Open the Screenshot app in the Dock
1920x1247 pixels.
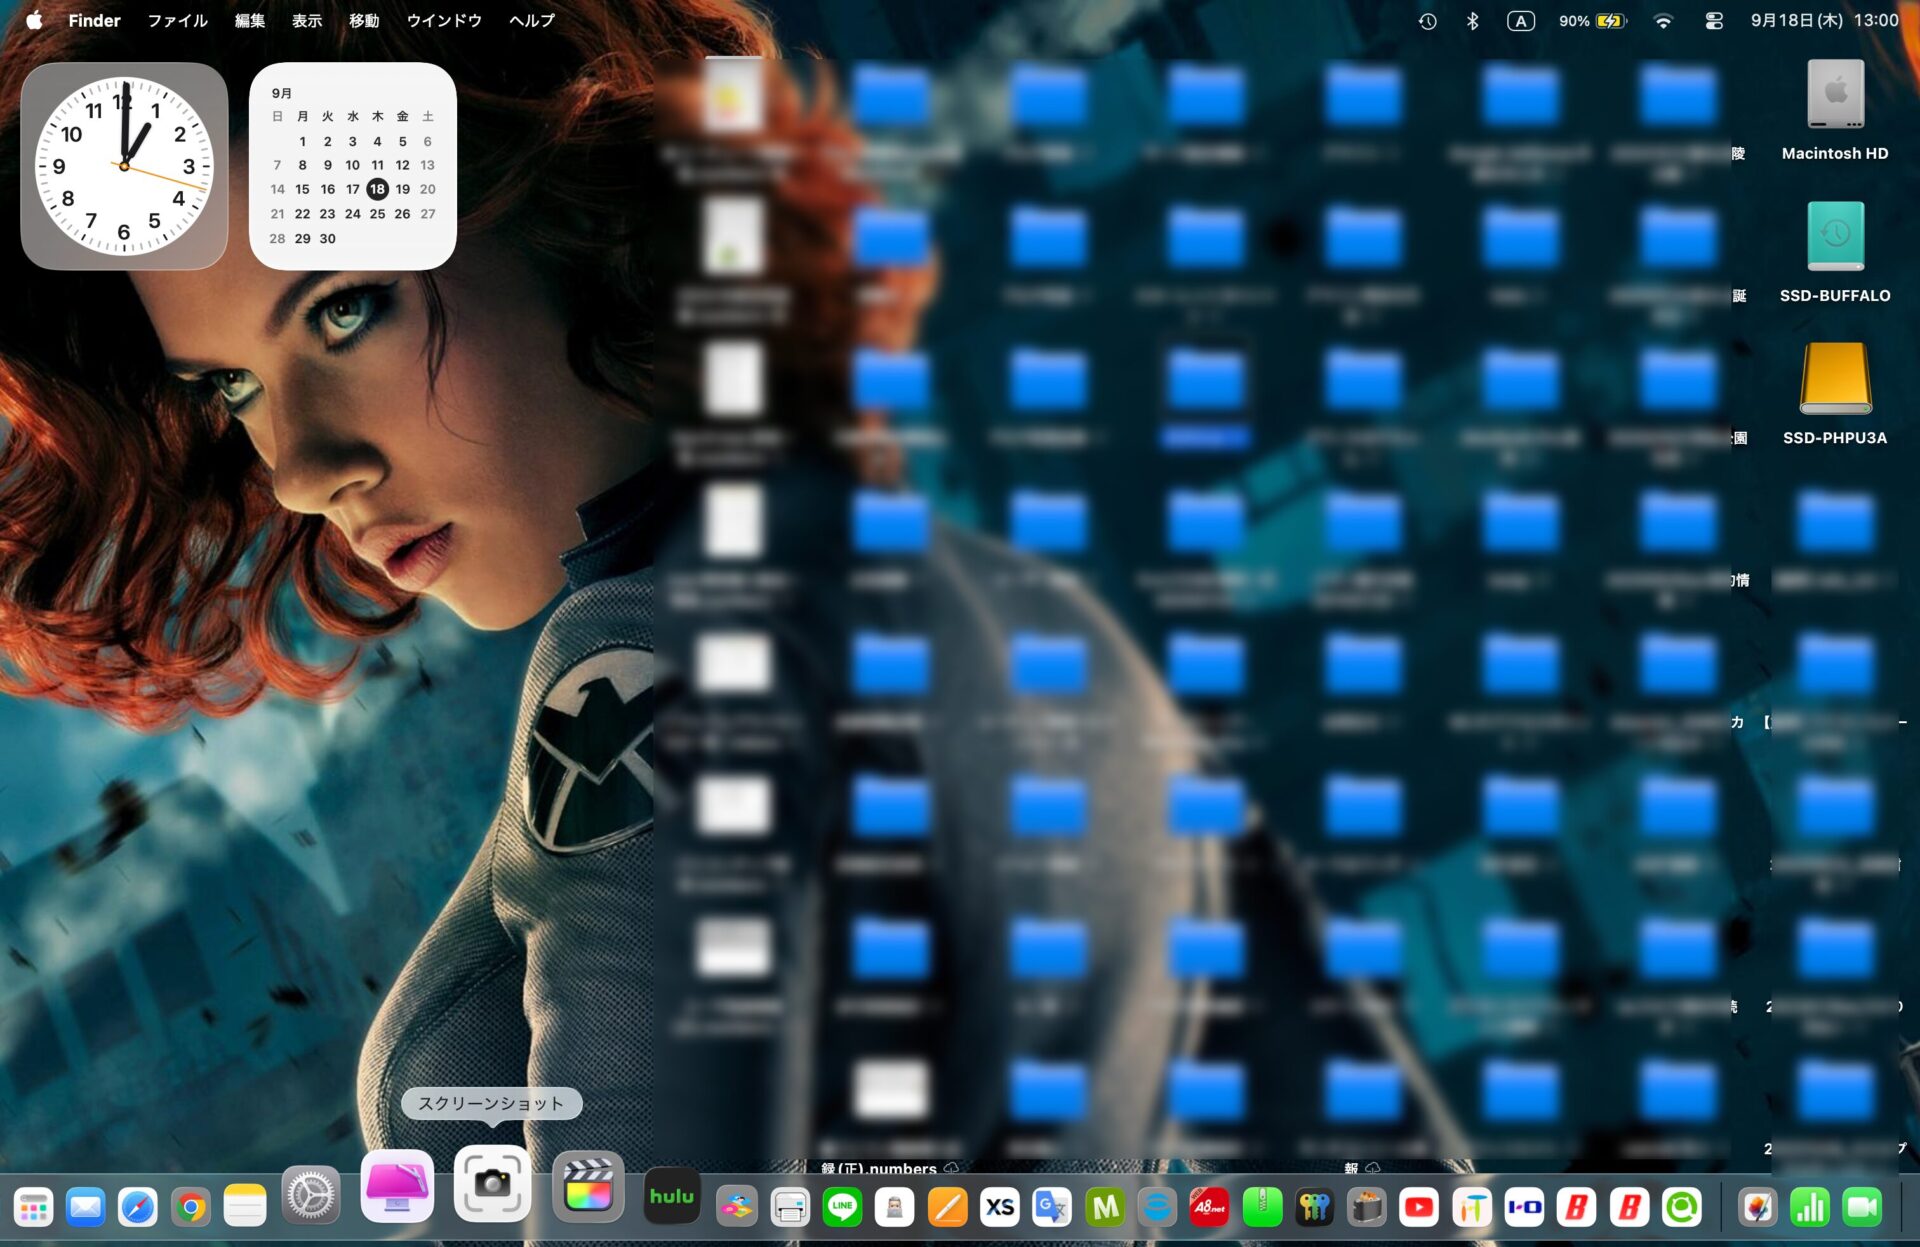(492, 1184)
